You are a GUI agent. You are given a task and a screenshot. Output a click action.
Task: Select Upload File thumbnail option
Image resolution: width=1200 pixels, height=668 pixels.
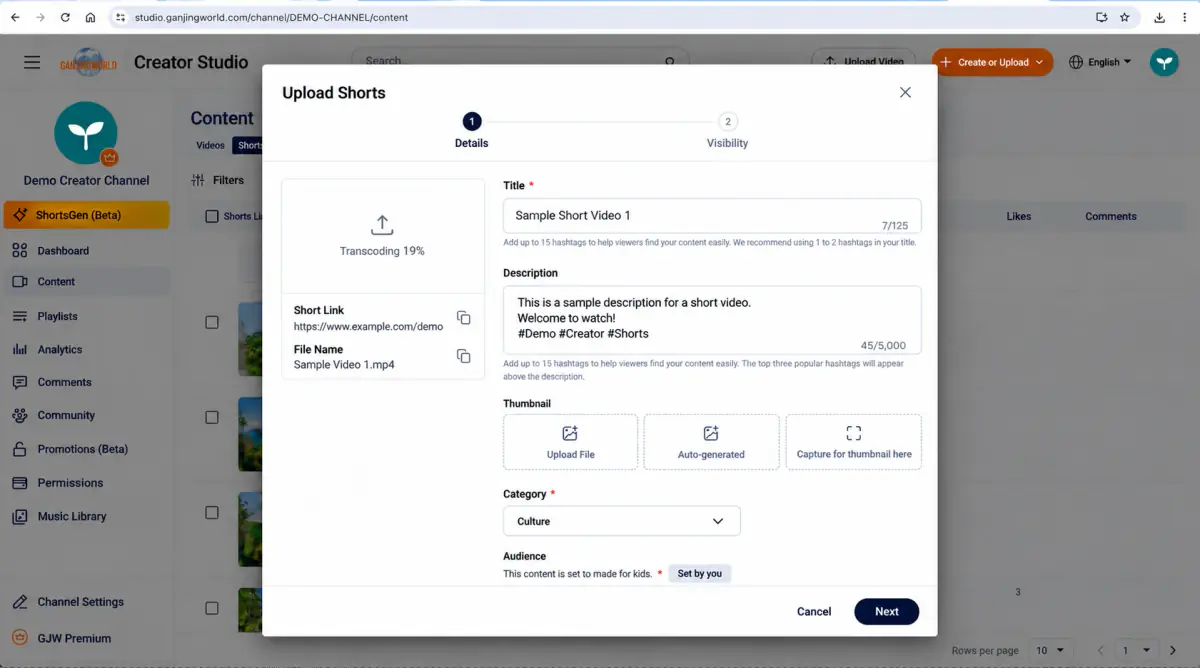[570, 442]
